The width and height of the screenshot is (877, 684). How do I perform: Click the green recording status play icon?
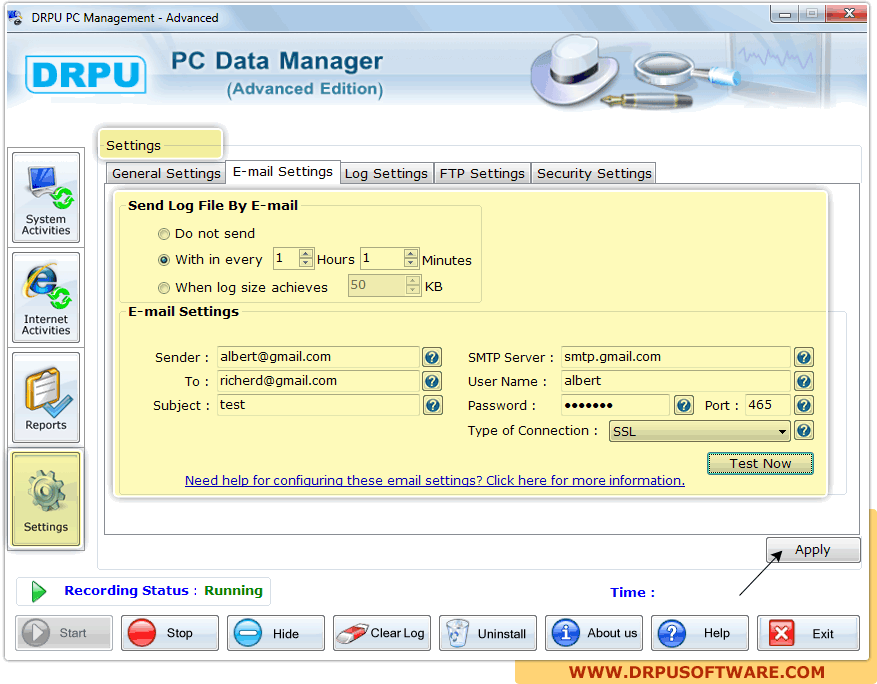(39, 591)
